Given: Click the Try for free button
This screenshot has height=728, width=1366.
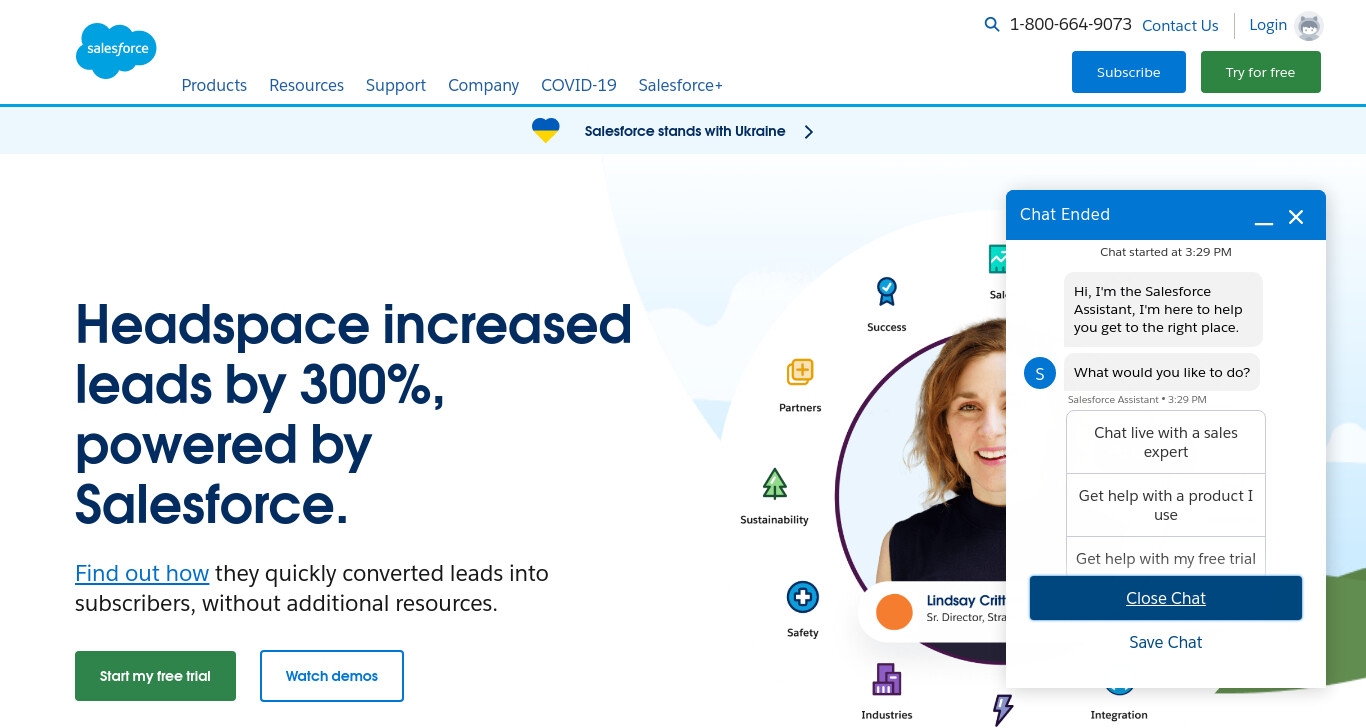Looking at the screenshot, I should (x=1261, y=72).
